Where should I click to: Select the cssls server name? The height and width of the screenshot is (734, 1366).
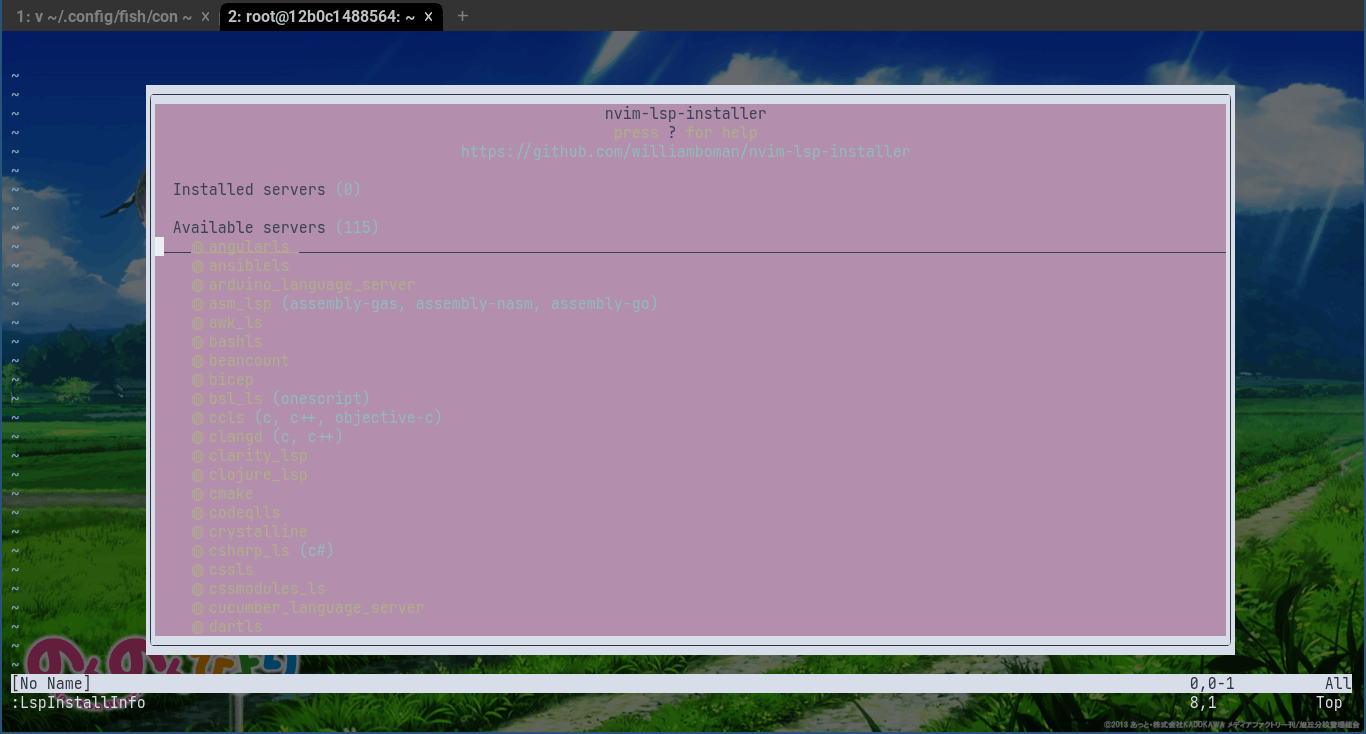pyautogui.click(x=231, y=570)
